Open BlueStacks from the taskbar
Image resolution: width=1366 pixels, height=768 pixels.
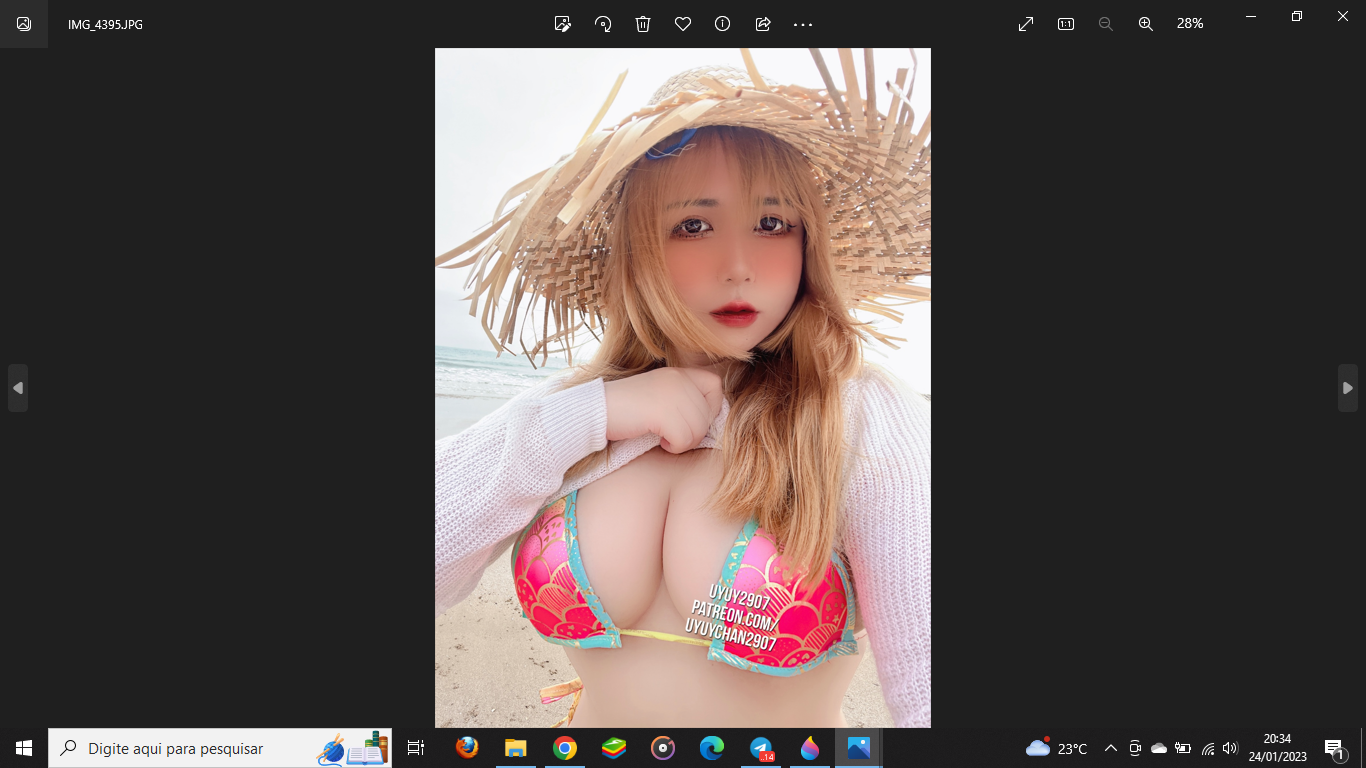(x=614, y=748)
